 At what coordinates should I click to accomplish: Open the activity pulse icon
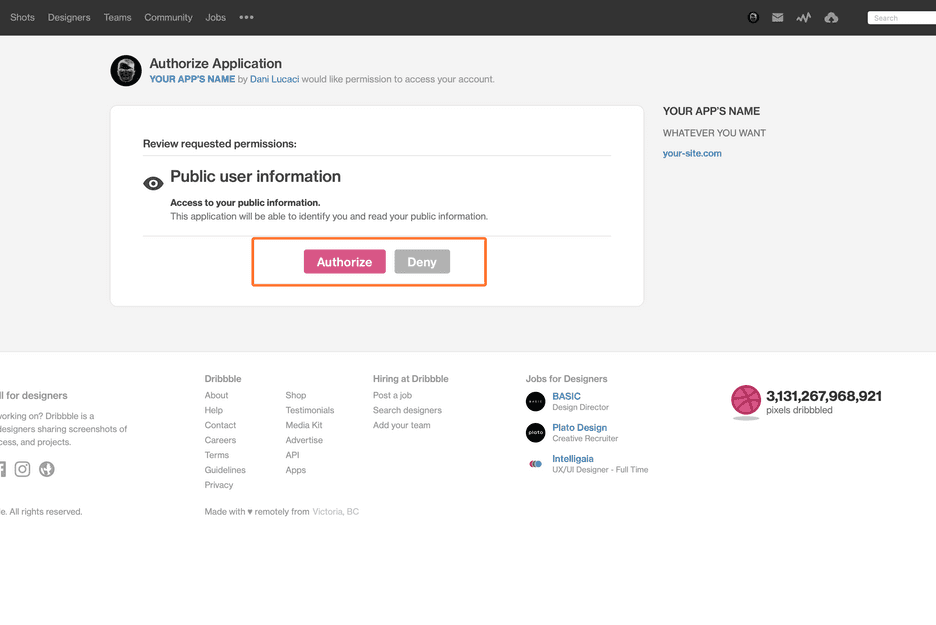click(x=803, y=17)
